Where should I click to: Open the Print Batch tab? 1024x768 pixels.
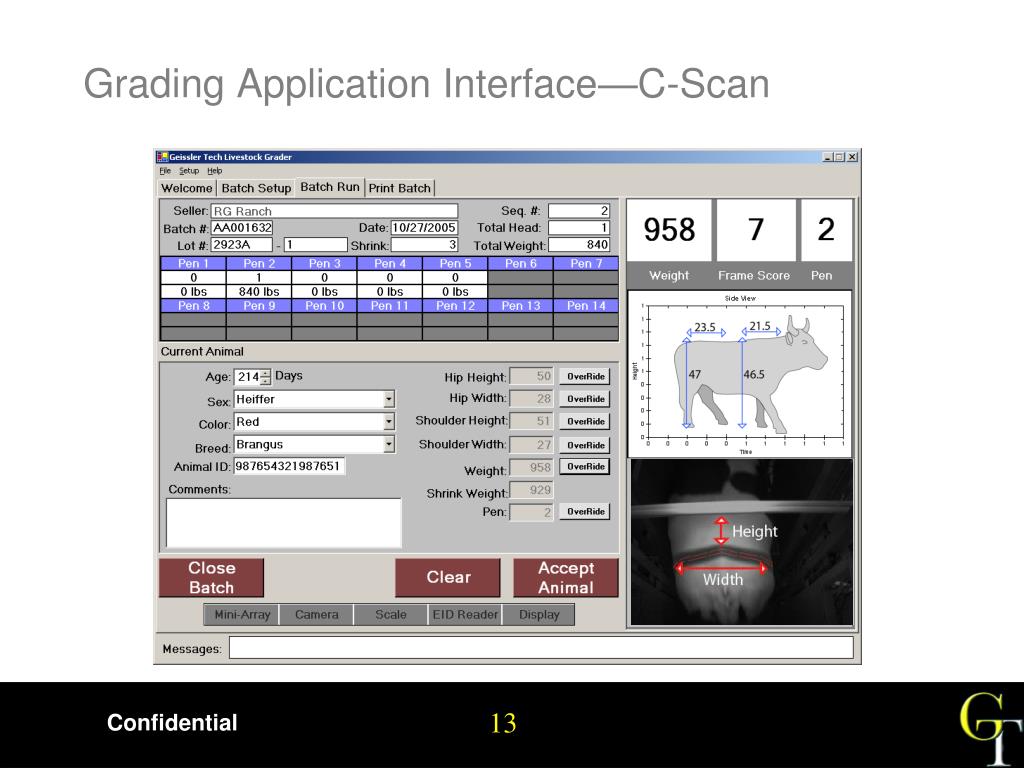point(400,188)
